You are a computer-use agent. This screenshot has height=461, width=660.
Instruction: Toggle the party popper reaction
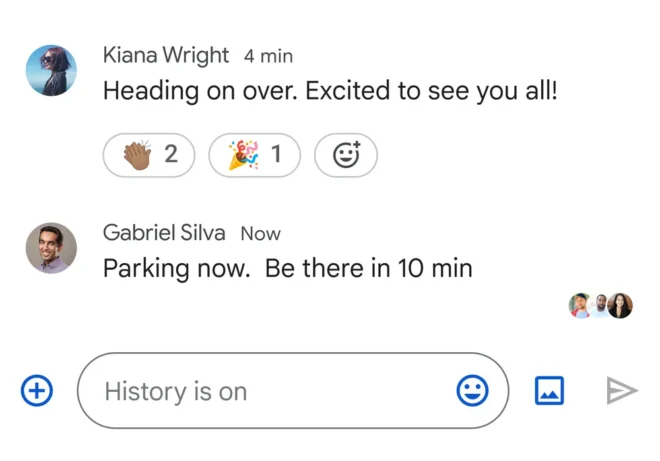tap(255, 155)
